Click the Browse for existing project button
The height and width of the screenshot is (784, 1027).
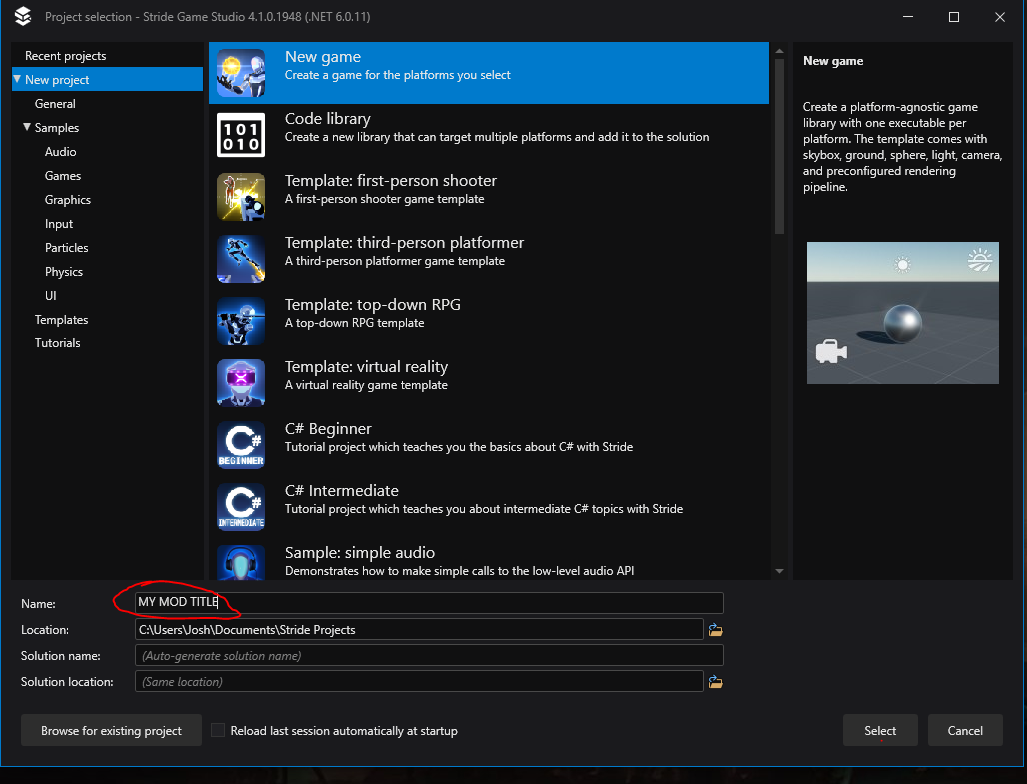tap(111, 730)
